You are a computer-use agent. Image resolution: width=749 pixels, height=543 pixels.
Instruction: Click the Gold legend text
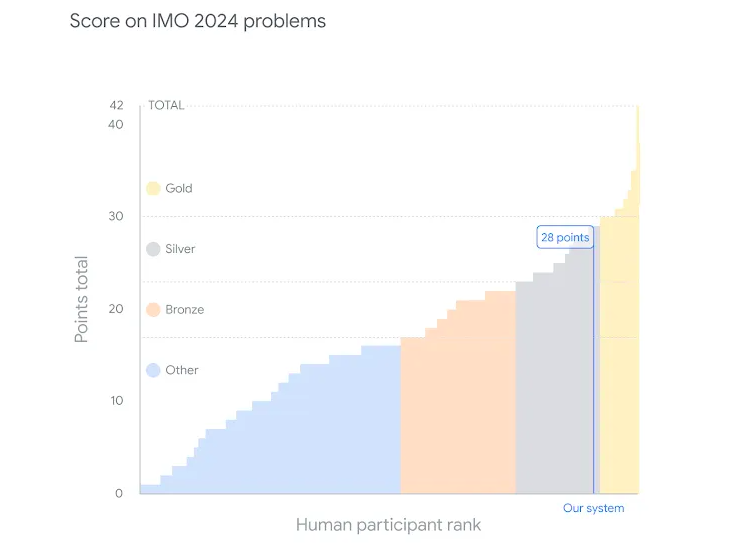[179, 188]
